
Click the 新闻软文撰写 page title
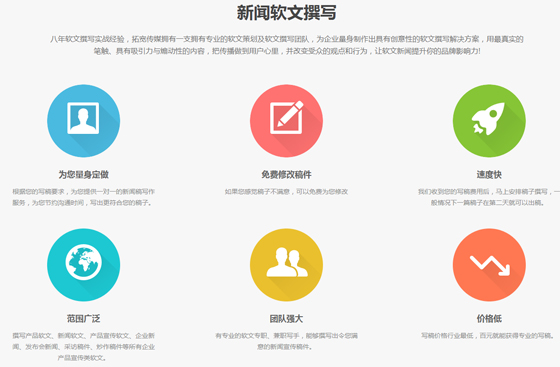click(286, 12)
